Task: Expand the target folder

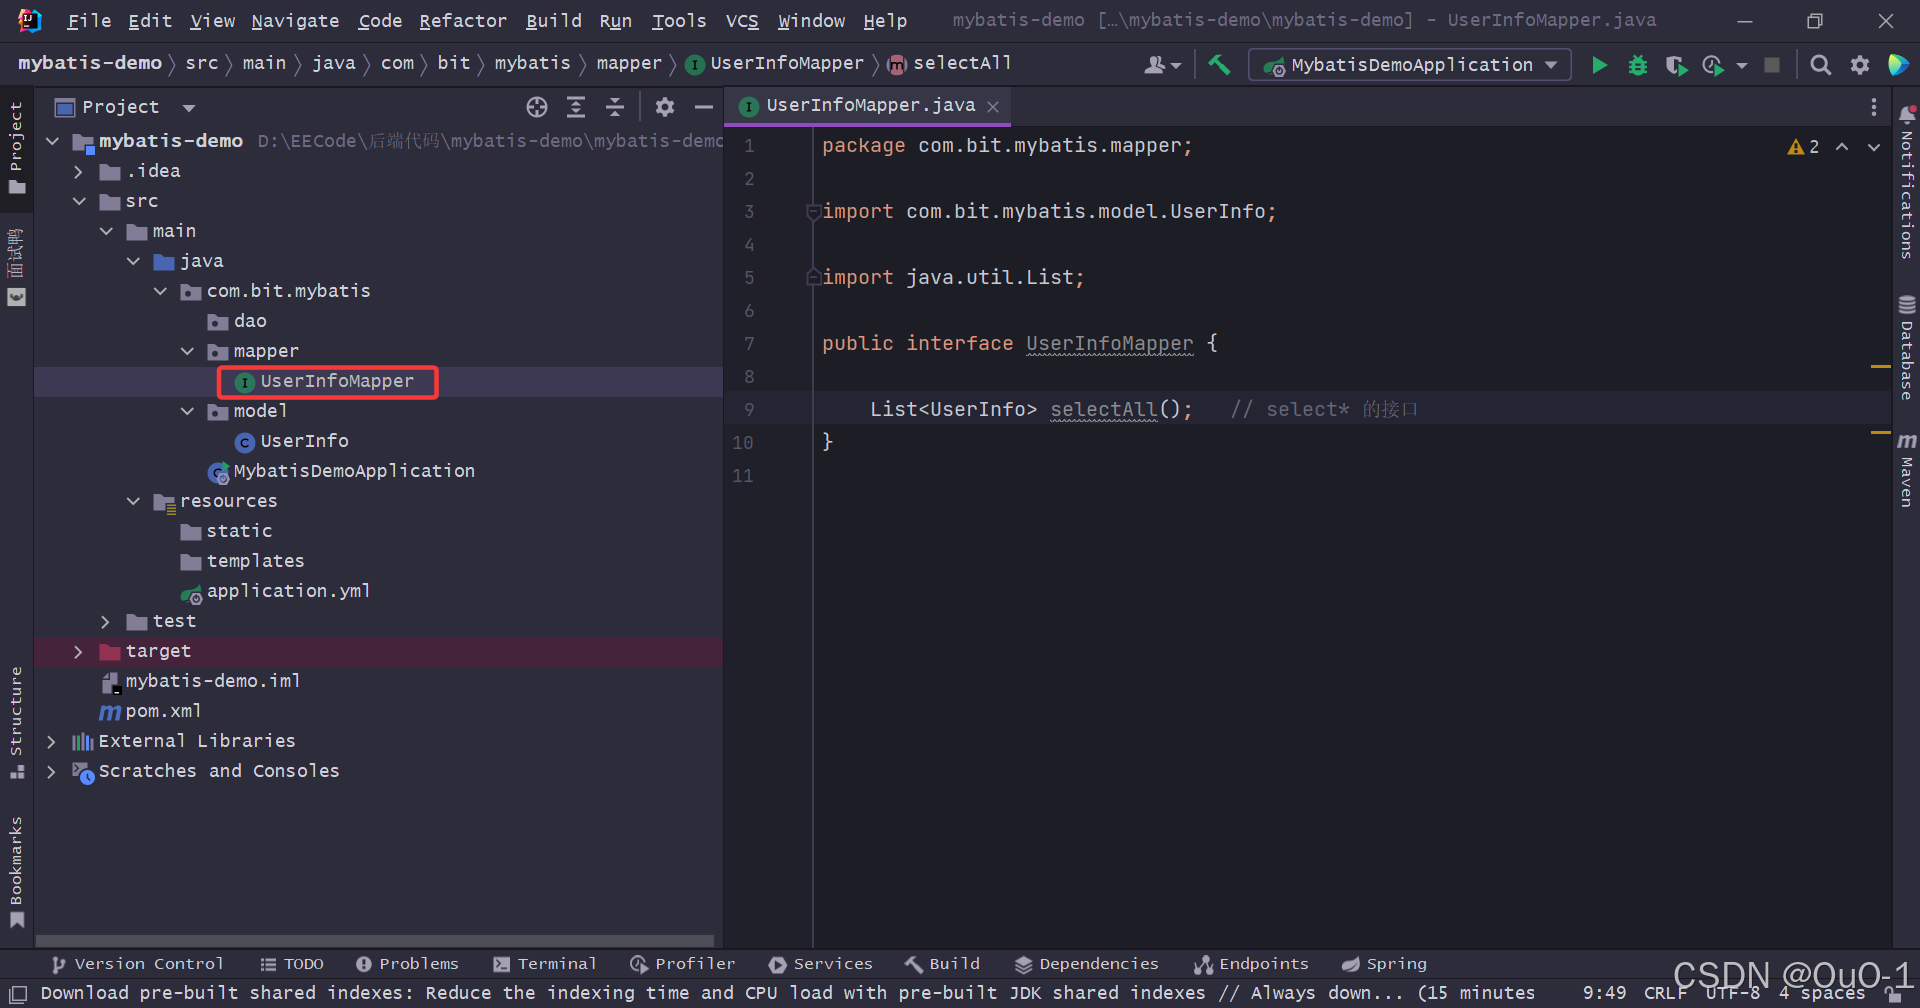Action: [78, 652]
